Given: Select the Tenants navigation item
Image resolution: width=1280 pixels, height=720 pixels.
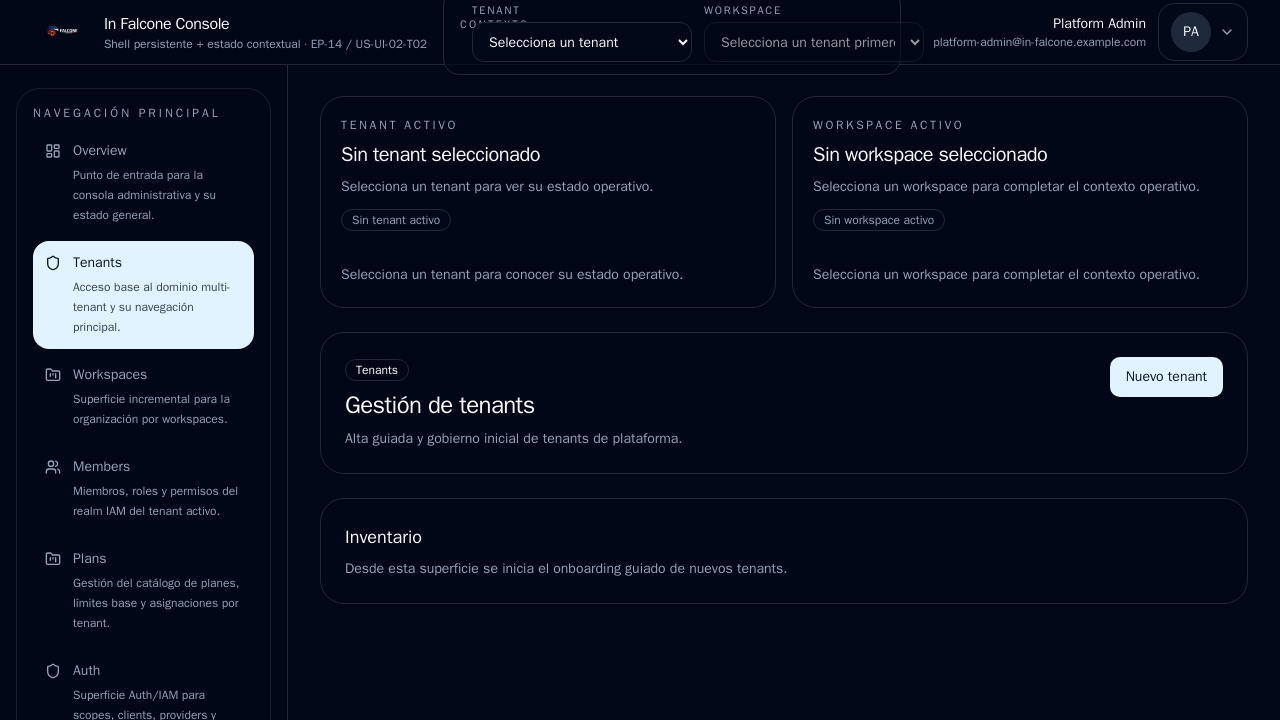Looking at the screenshot, I should pyautogui.click(x=143, y=295).
